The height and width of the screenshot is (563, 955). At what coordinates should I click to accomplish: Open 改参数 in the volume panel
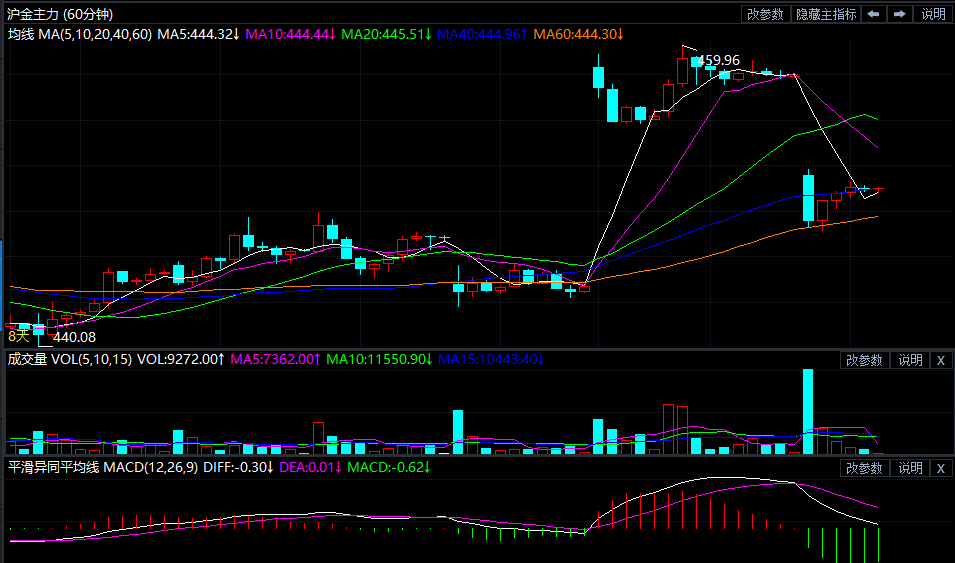tap(864, 360)
